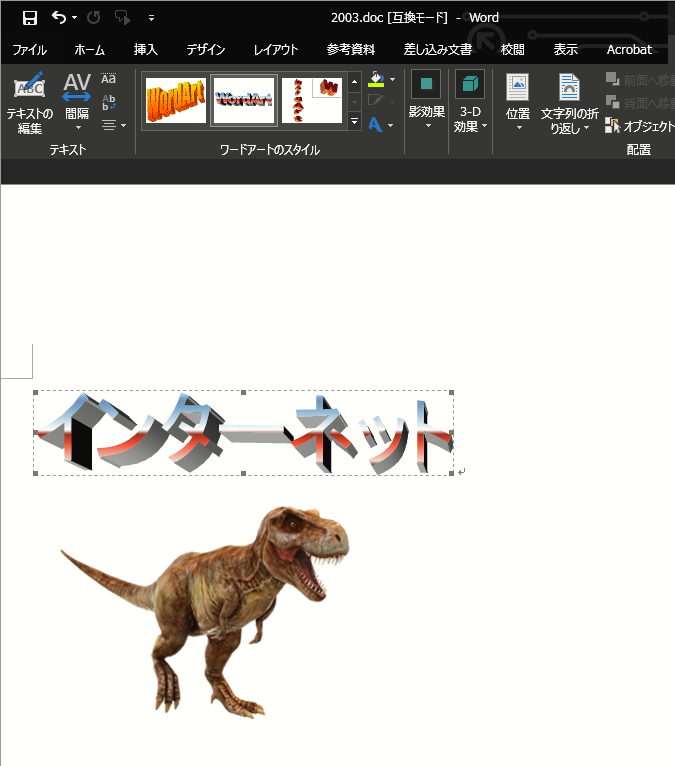Click the T-Rex dinosaur image
Image resolution: width=675 pixels, height=766 pixels.
[x=205, y=612]
